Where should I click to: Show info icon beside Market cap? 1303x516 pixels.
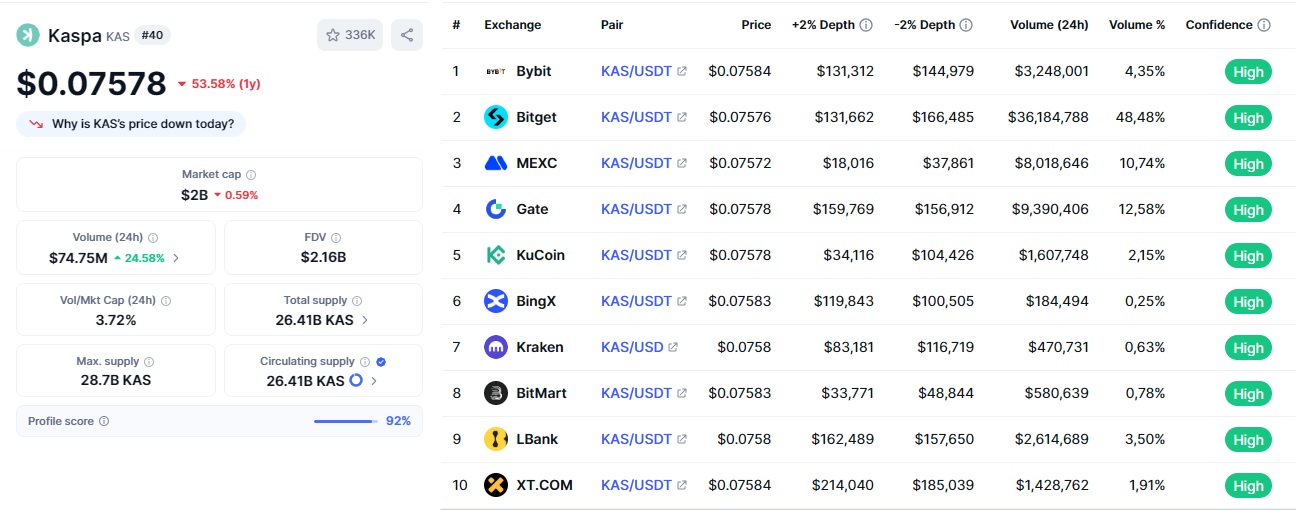pos(251,175)
